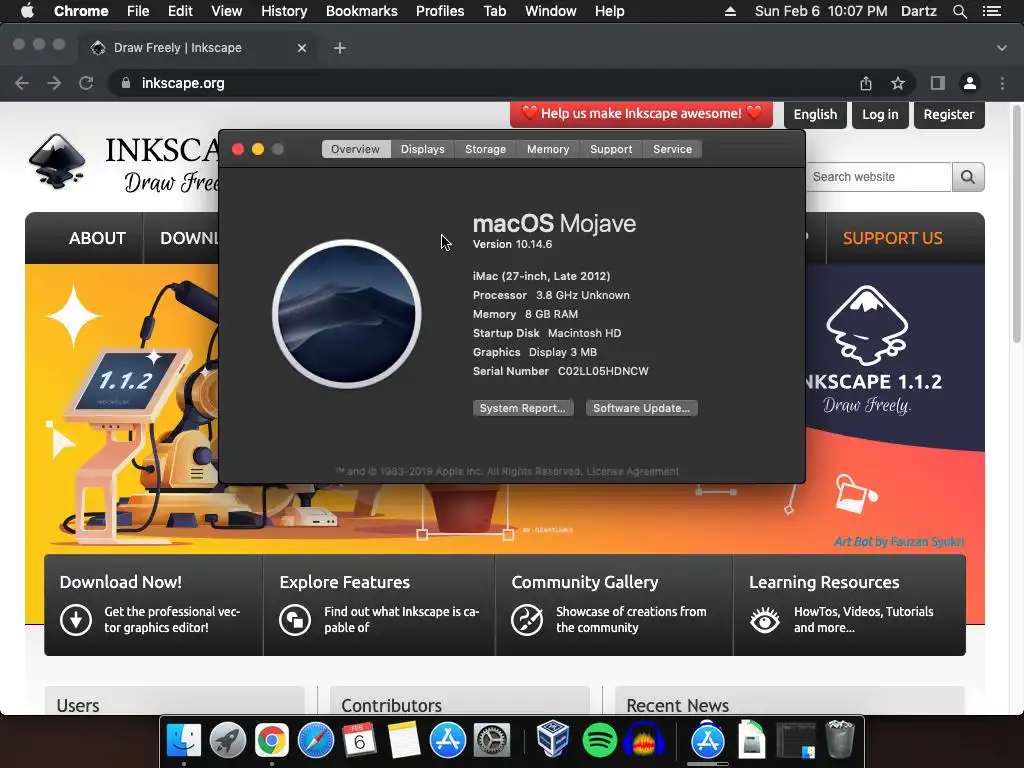Image resolution: width=1024 pixels, height=768 pixels.
Task: Click into the Search website field
Action: (877, 177)
